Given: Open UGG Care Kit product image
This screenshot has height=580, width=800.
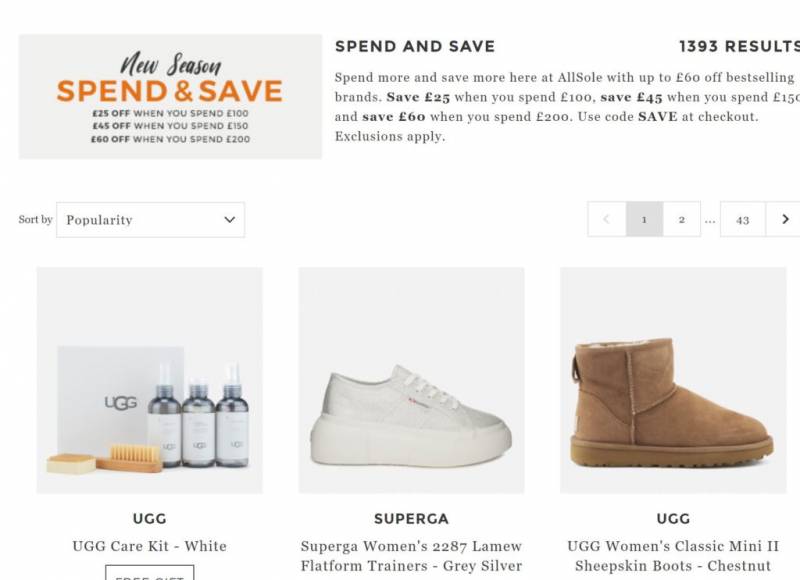Looking at the screenshot, I should [x=150, y=380].
